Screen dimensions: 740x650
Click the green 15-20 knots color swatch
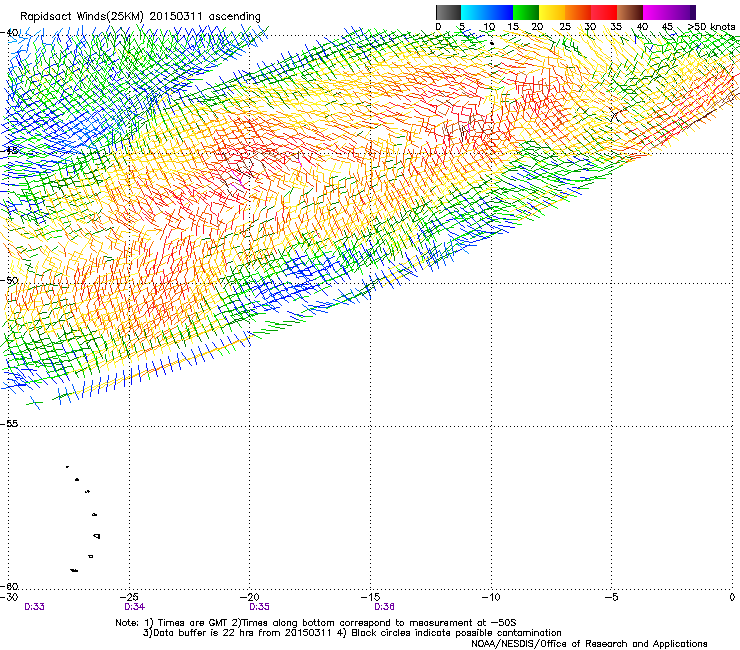526,12
